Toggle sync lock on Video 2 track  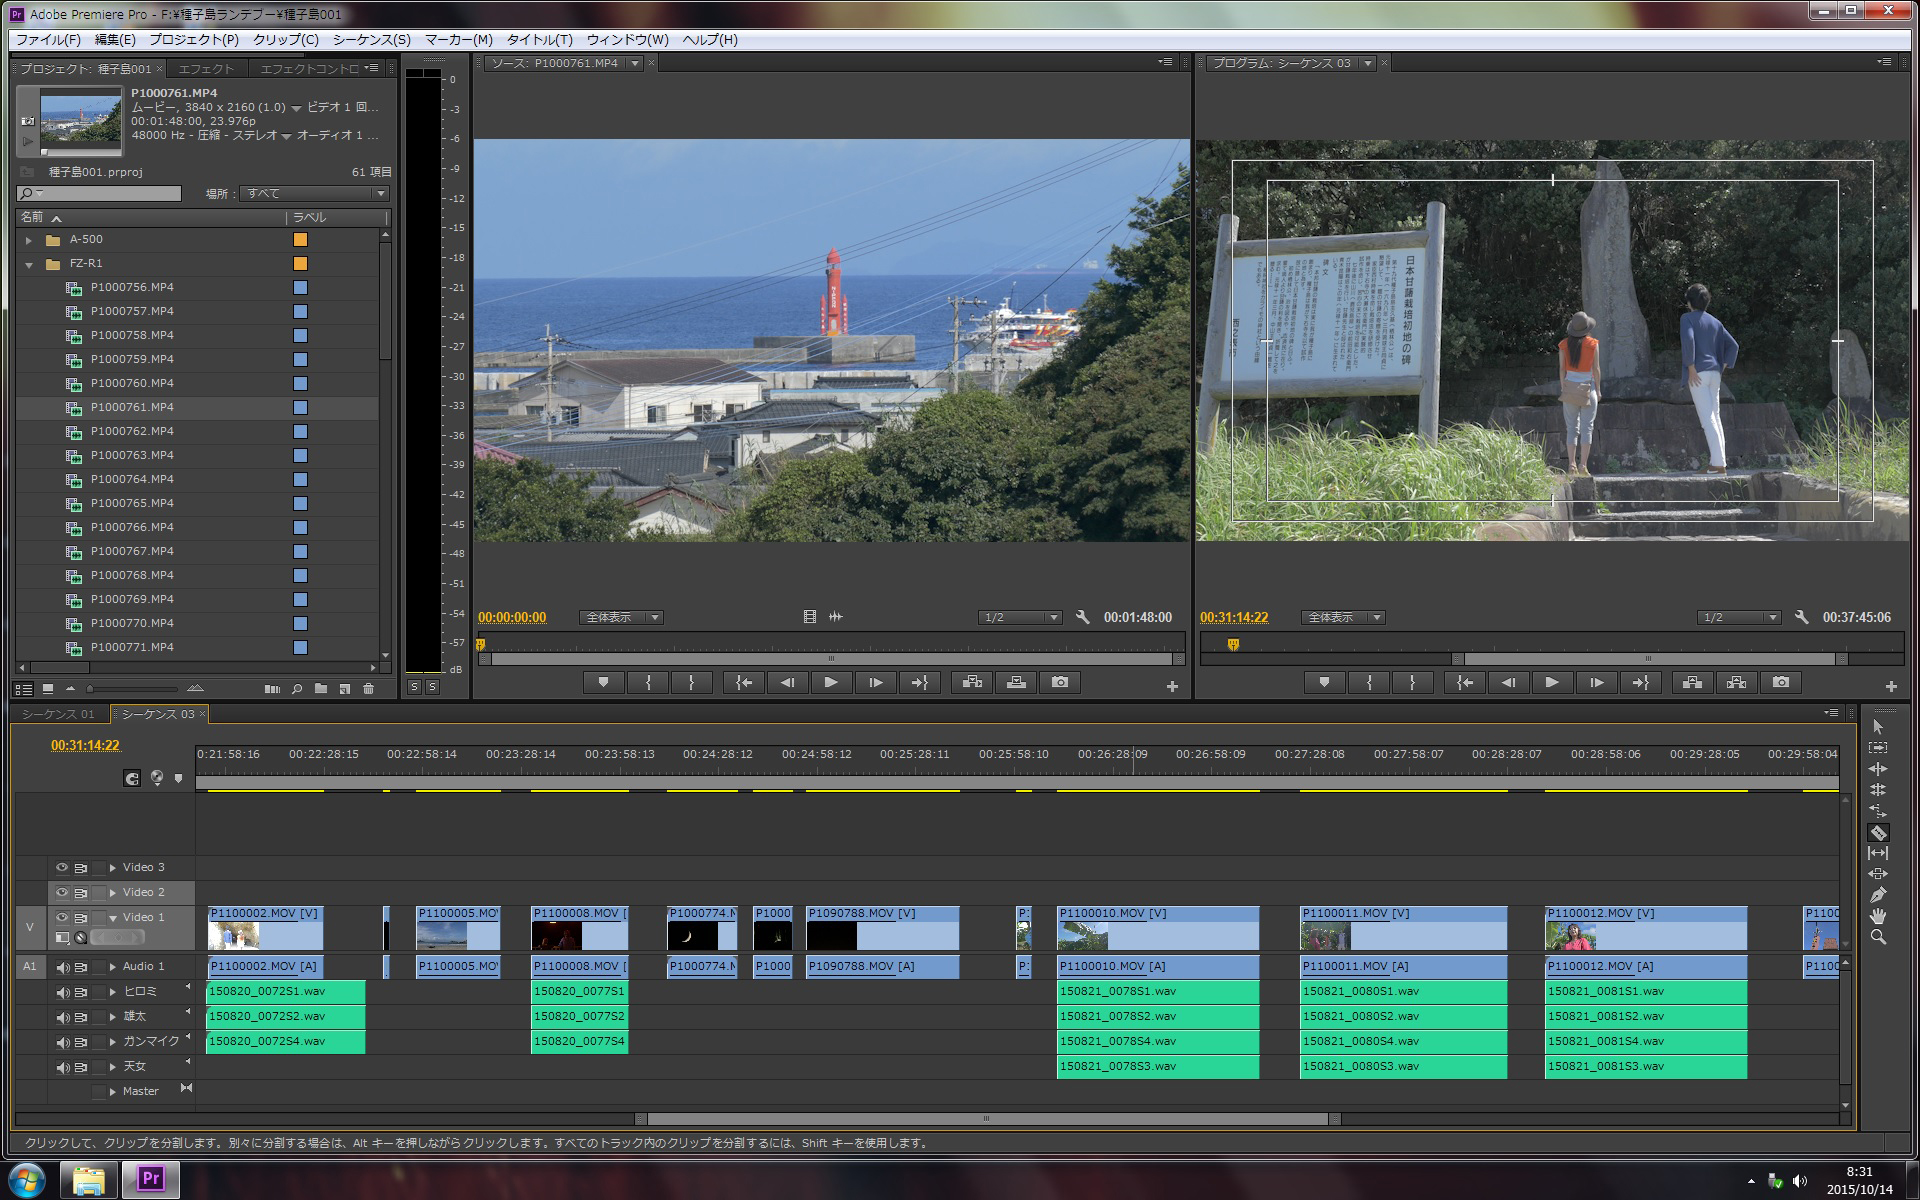[81, 893]
